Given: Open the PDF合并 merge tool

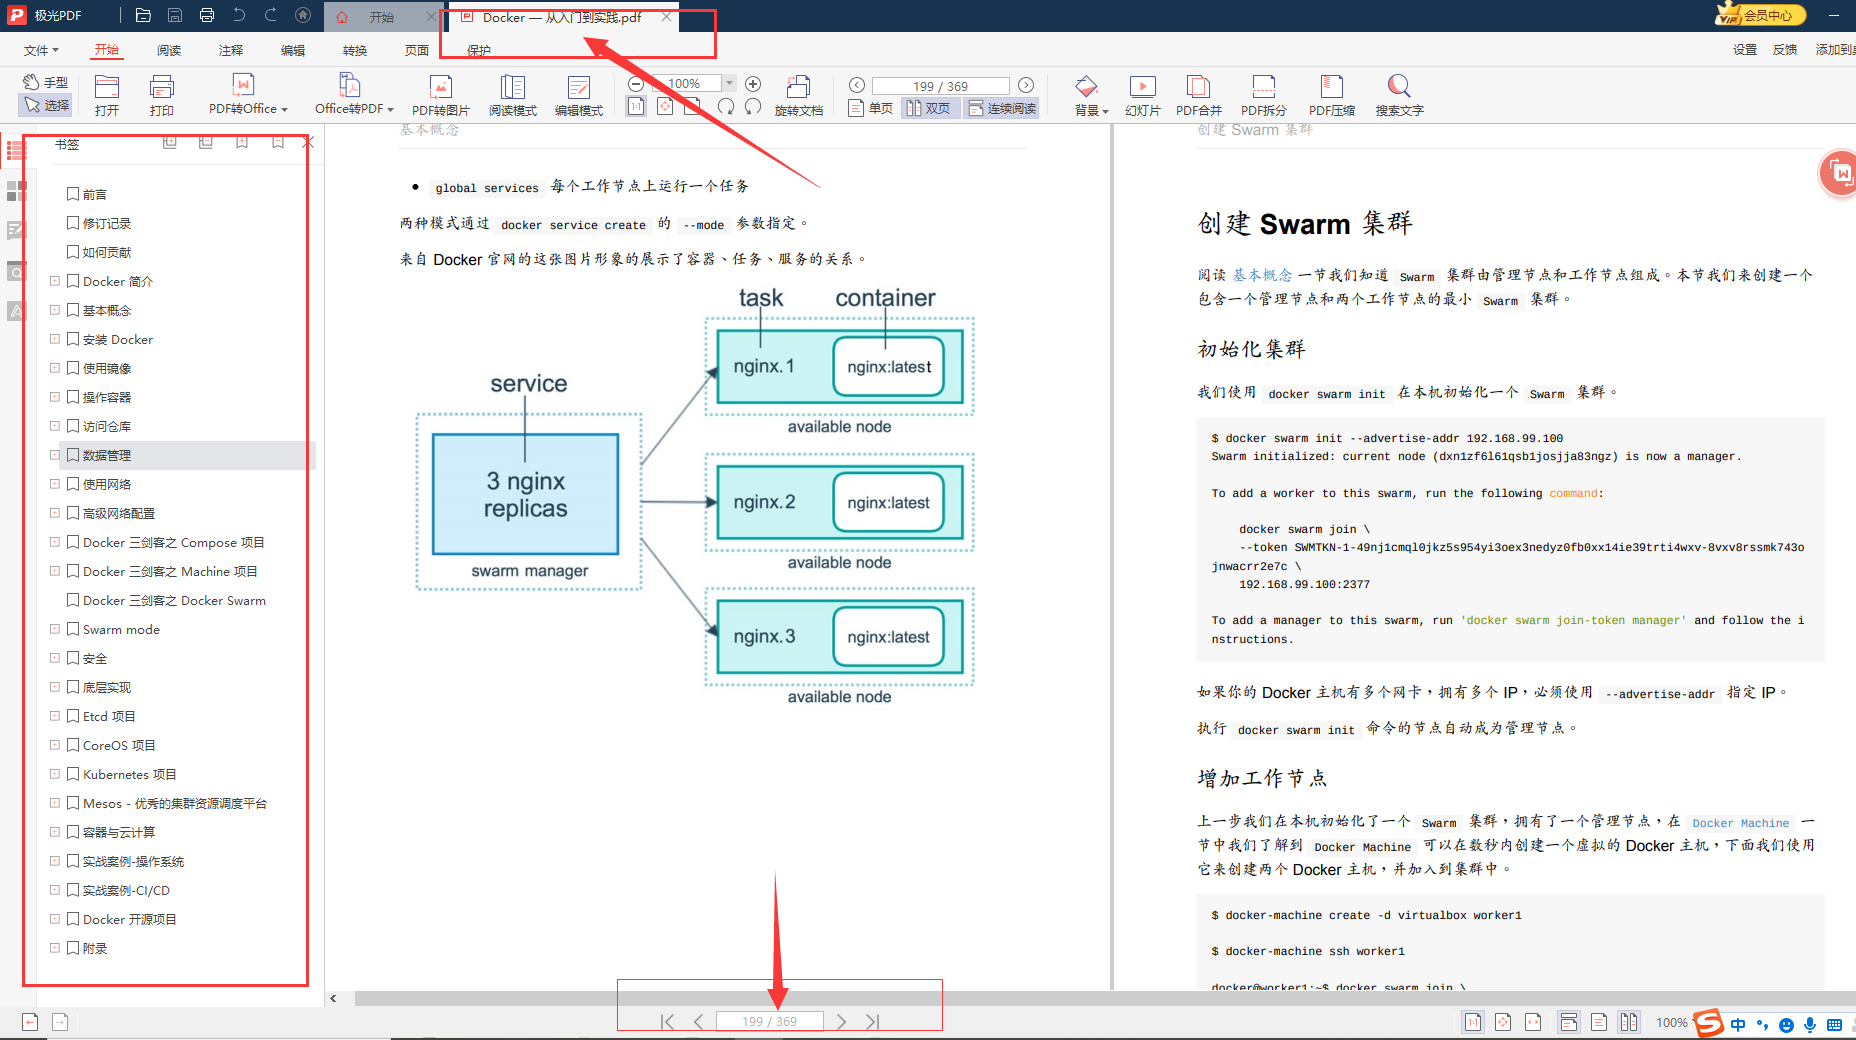Looking at the screenshot, I should [x=1199, y=96].
